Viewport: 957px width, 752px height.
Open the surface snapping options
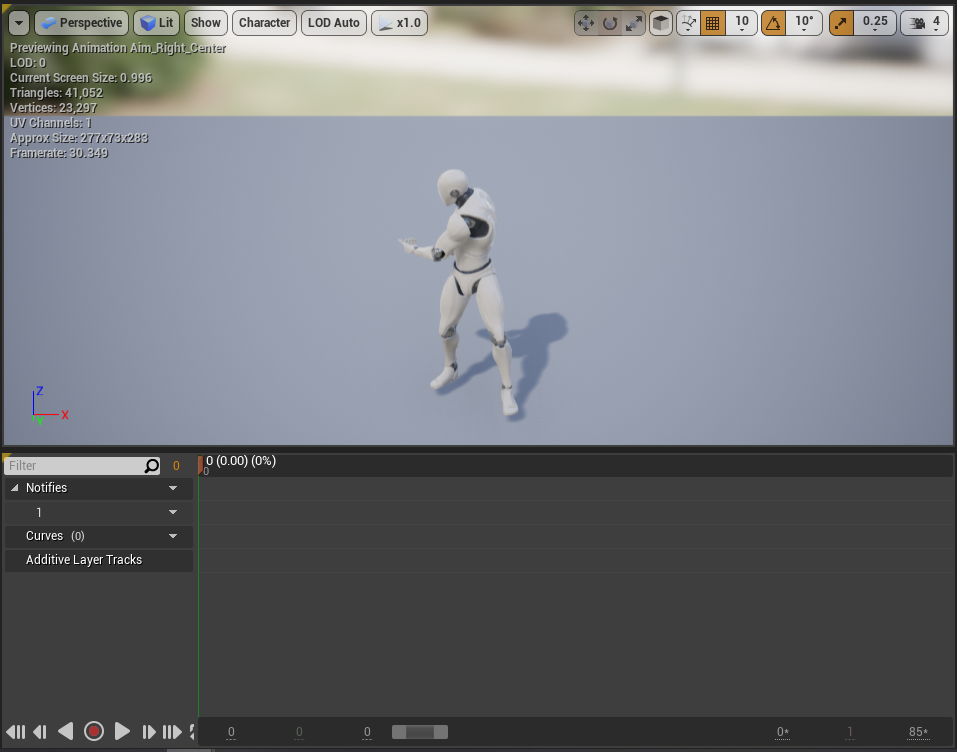[688, 23]
